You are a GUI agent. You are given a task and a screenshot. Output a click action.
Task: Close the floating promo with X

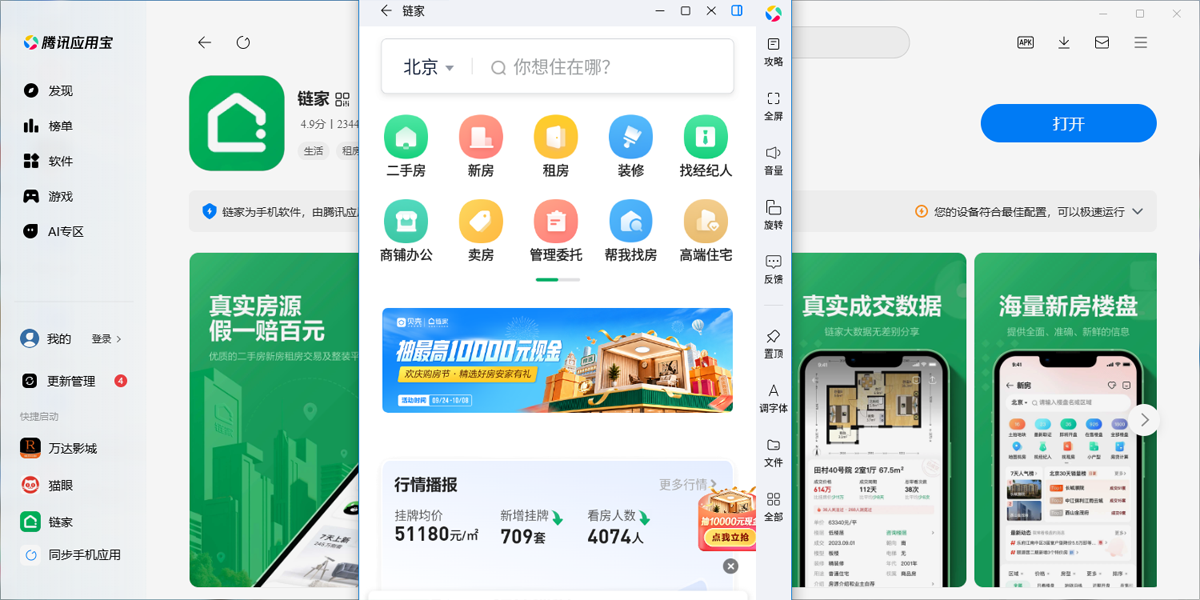tap(731, 566)
